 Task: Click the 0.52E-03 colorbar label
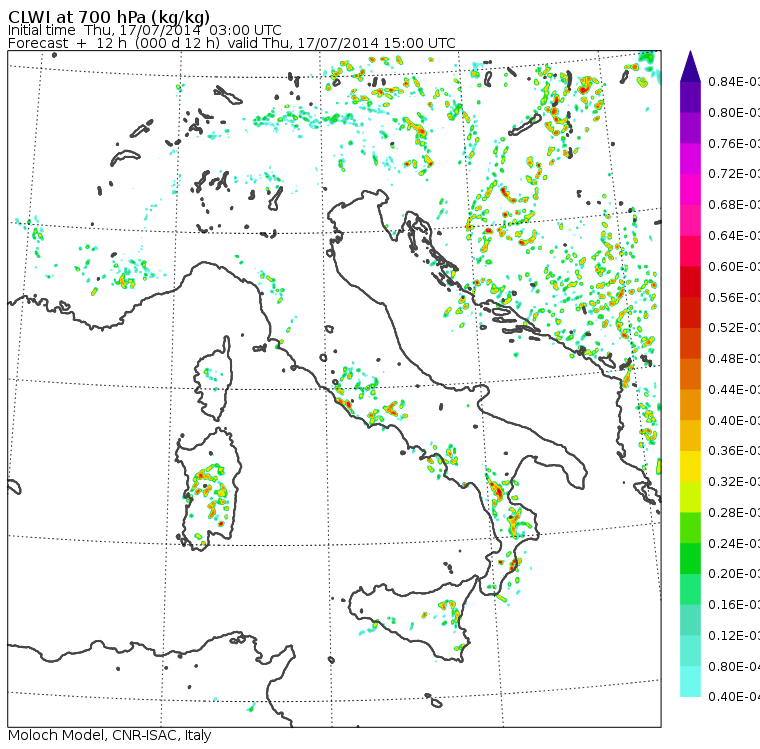pos(734,328)
